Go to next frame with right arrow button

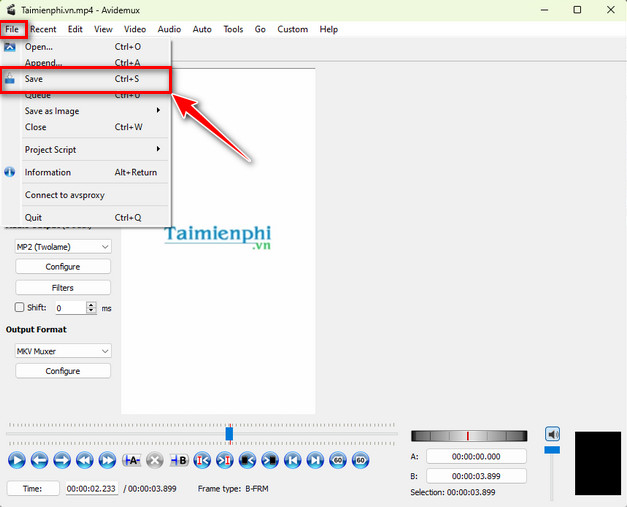(x=62, y=460)
